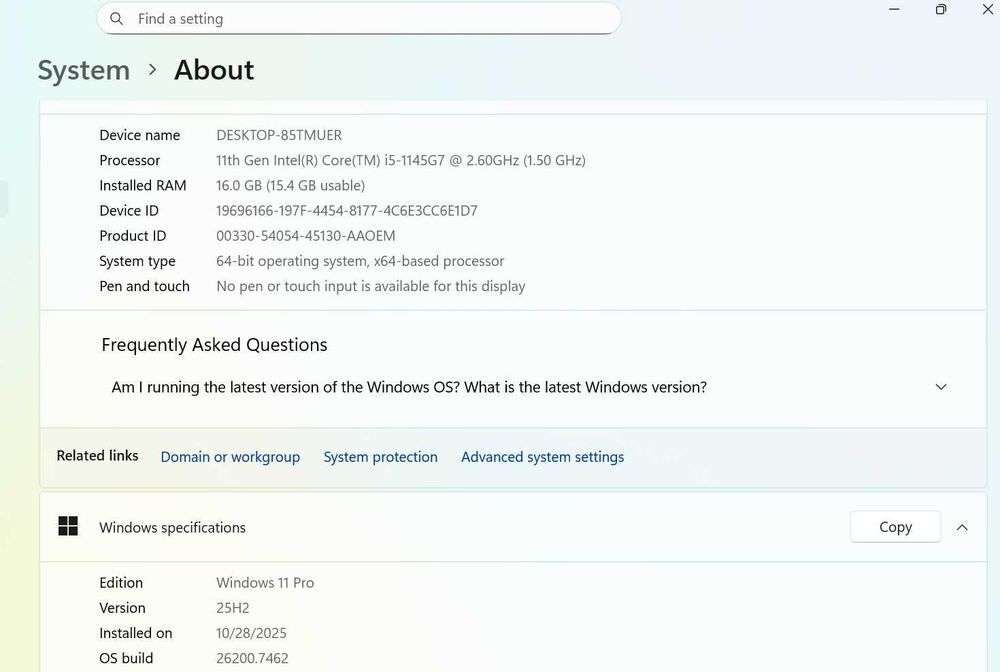Open Advanced system settings link

pos(543,457)
